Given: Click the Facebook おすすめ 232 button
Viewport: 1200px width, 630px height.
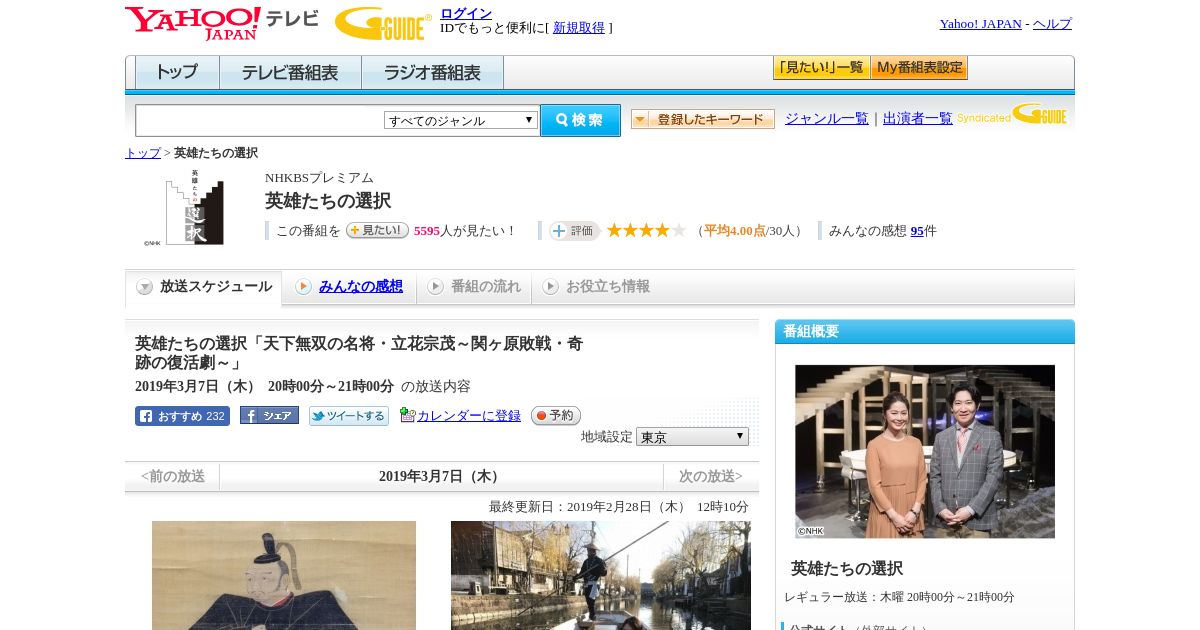Looking at the screenshot, I should point(182,416).
